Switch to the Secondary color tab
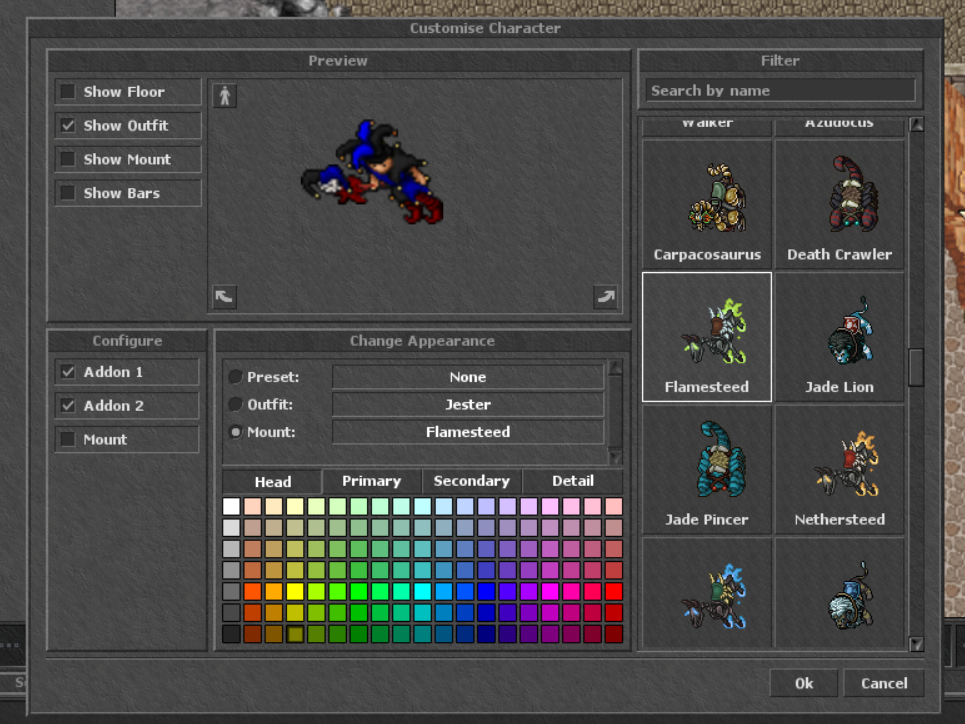The image size is (965, 724). [x=472, y=481]
